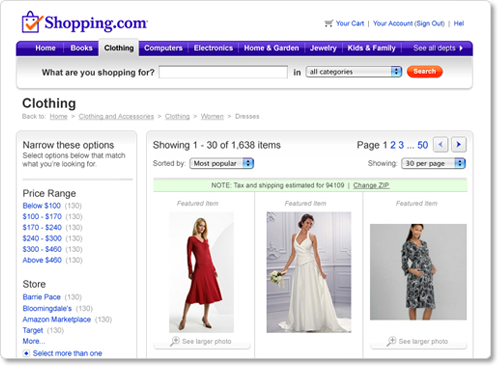Image resolution: width=498 pixels, height=367 pixels.
Task: Click the orange Search button
Action: click(x=425, y=71)
